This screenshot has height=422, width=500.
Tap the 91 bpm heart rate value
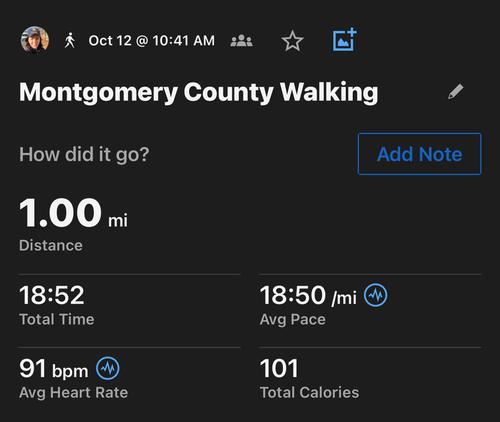point(54,369)
